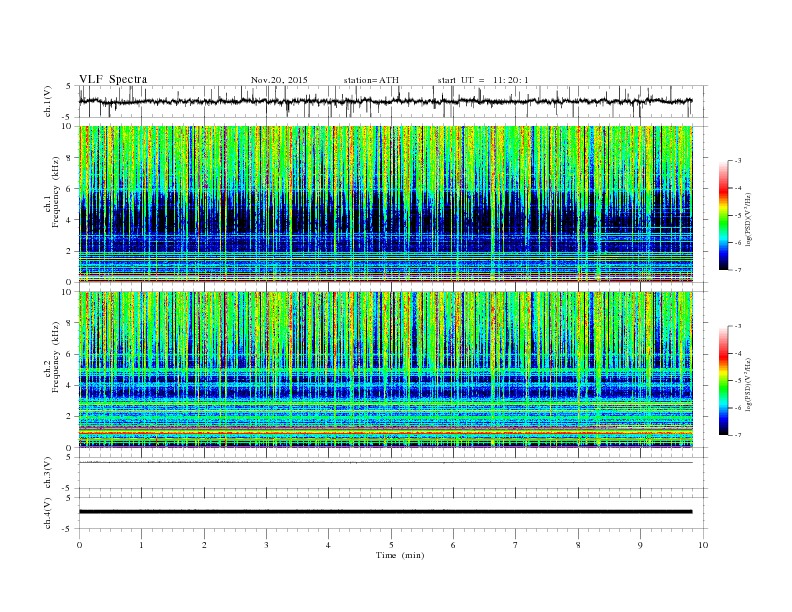Click time axis tick label "8"
792x612 pixels.
pos(578,545)
